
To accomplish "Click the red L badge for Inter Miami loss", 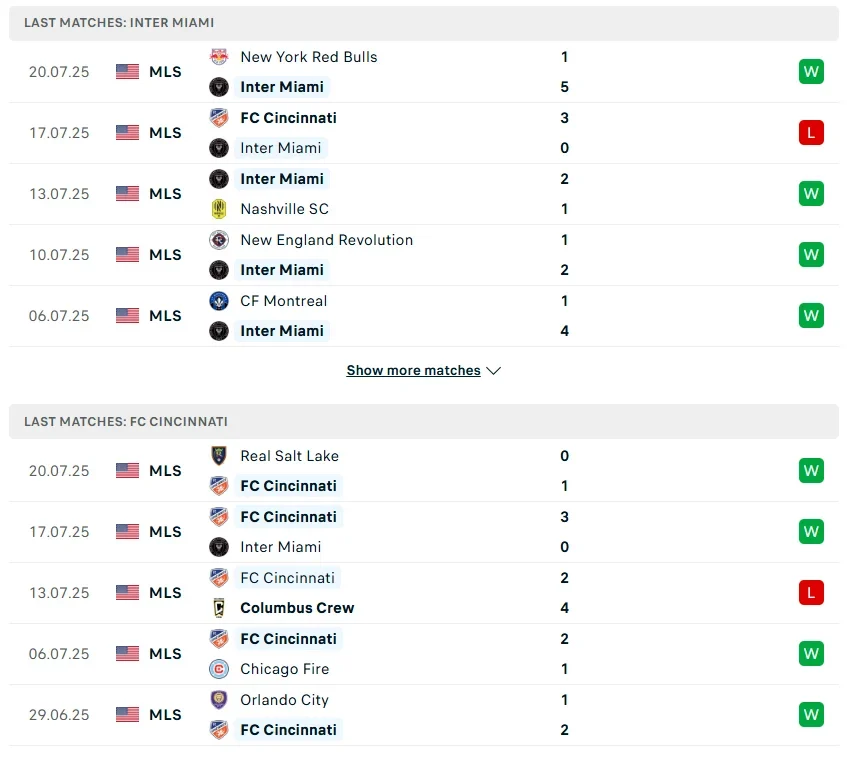I will pyautogui.click(x=811, y=133).
